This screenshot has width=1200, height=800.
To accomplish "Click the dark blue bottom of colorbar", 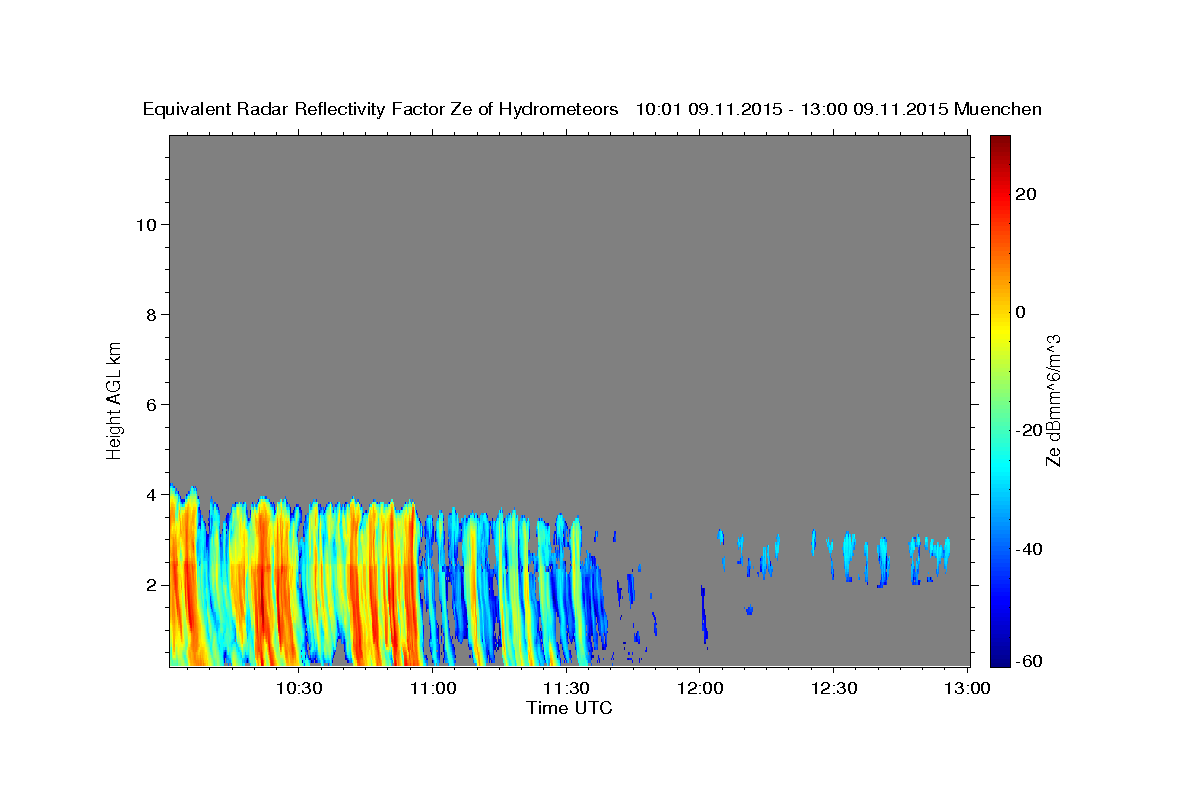I will point(999,656).
